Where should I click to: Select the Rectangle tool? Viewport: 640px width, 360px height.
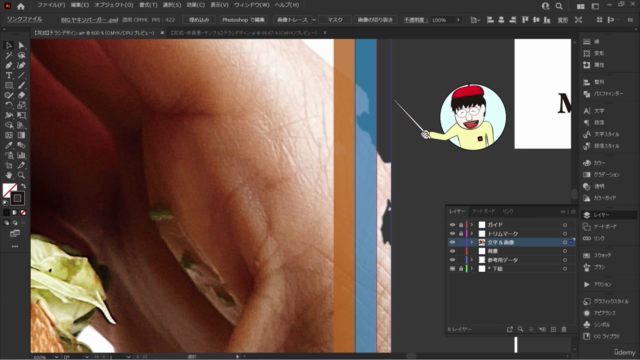pyautogui.click(x=9, y=85)
